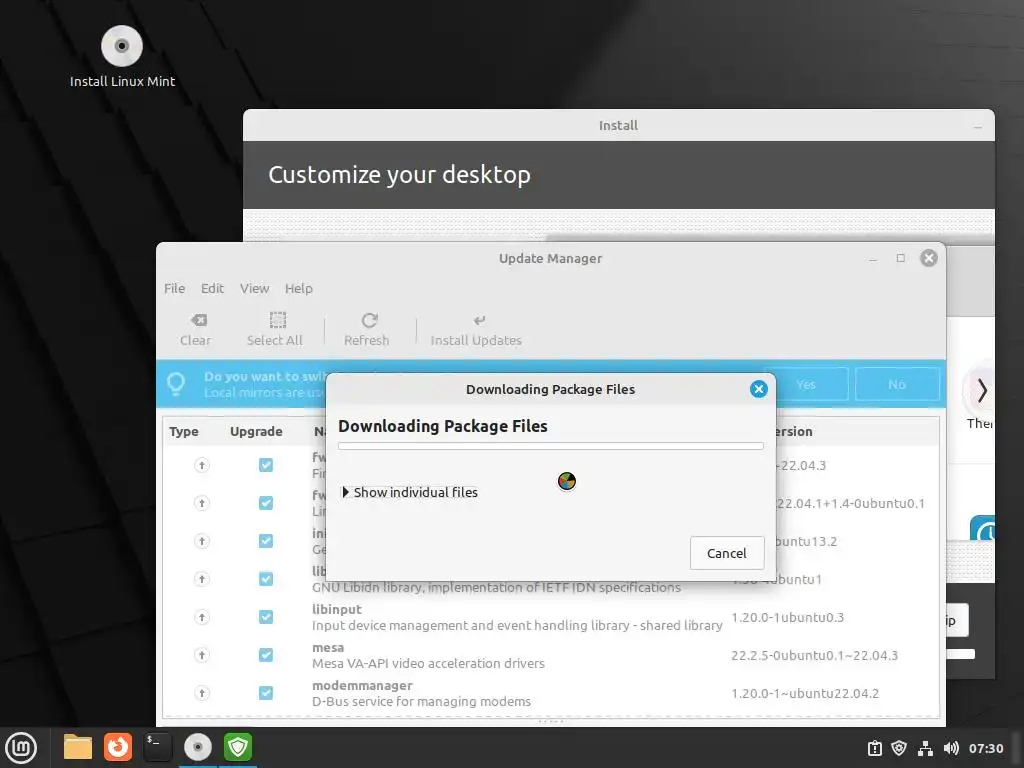Click the next-slide chevron in the Install window
This screenshot has width=1024, height=768.
coord(982,391)
